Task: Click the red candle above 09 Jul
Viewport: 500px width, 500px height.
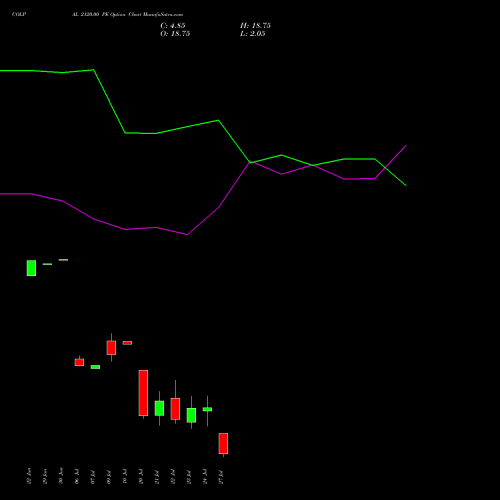Action: pyautogui.click(x=111, y=348)
